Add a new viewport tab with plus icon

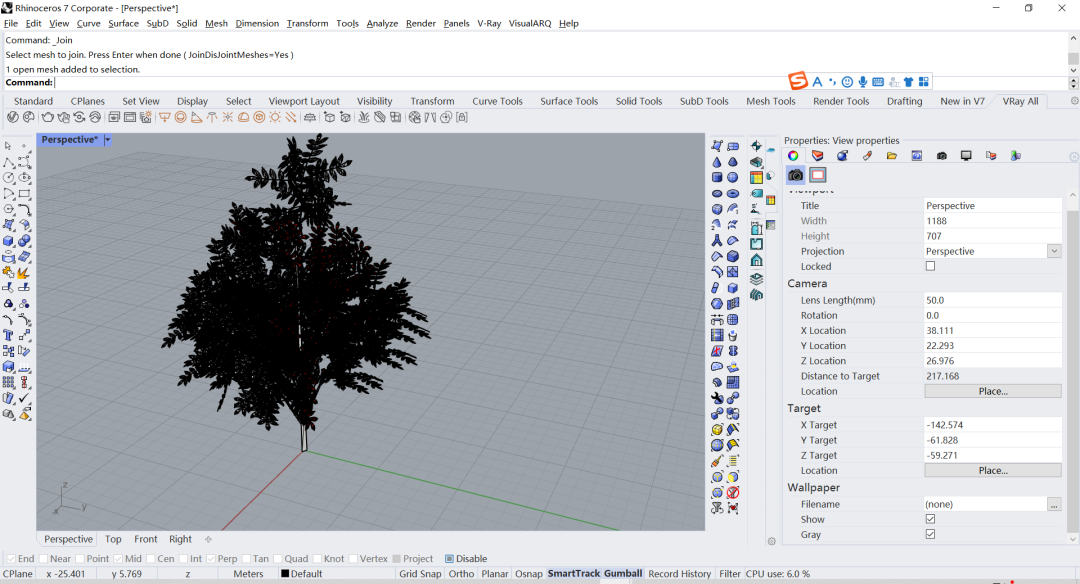coord(208,539)
